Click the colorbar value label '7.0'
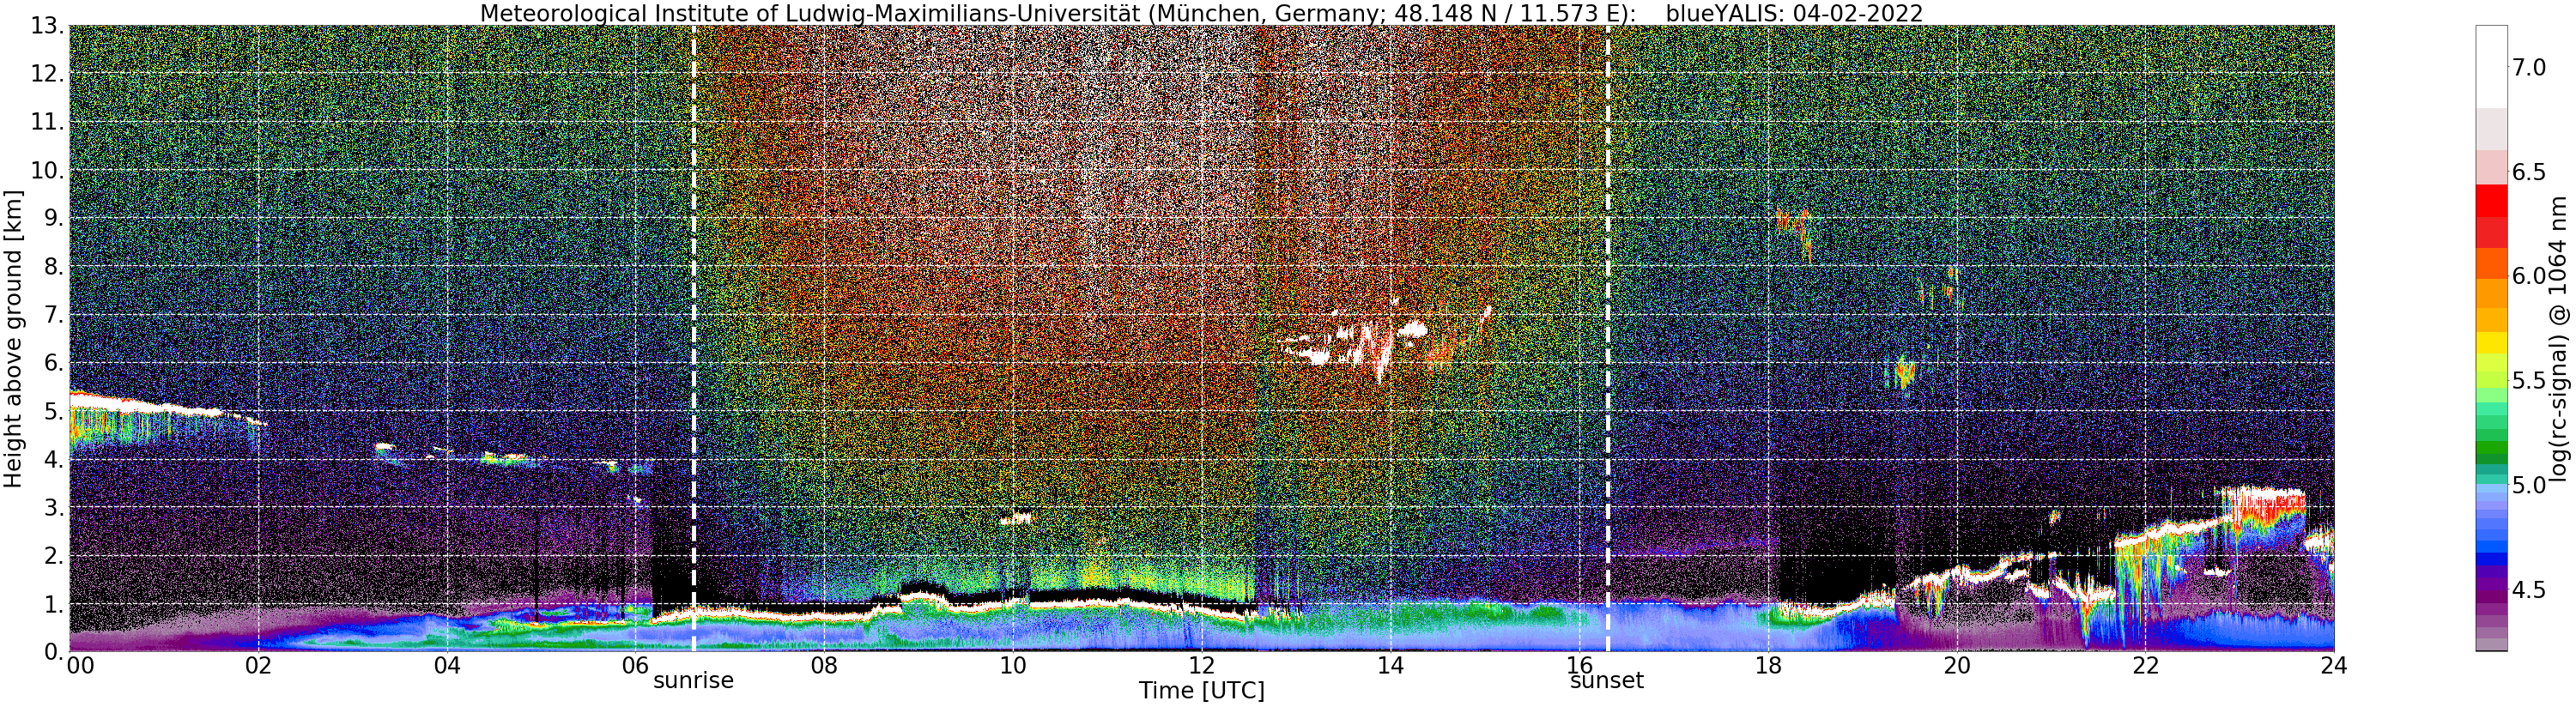 [x=2529, y=67]
